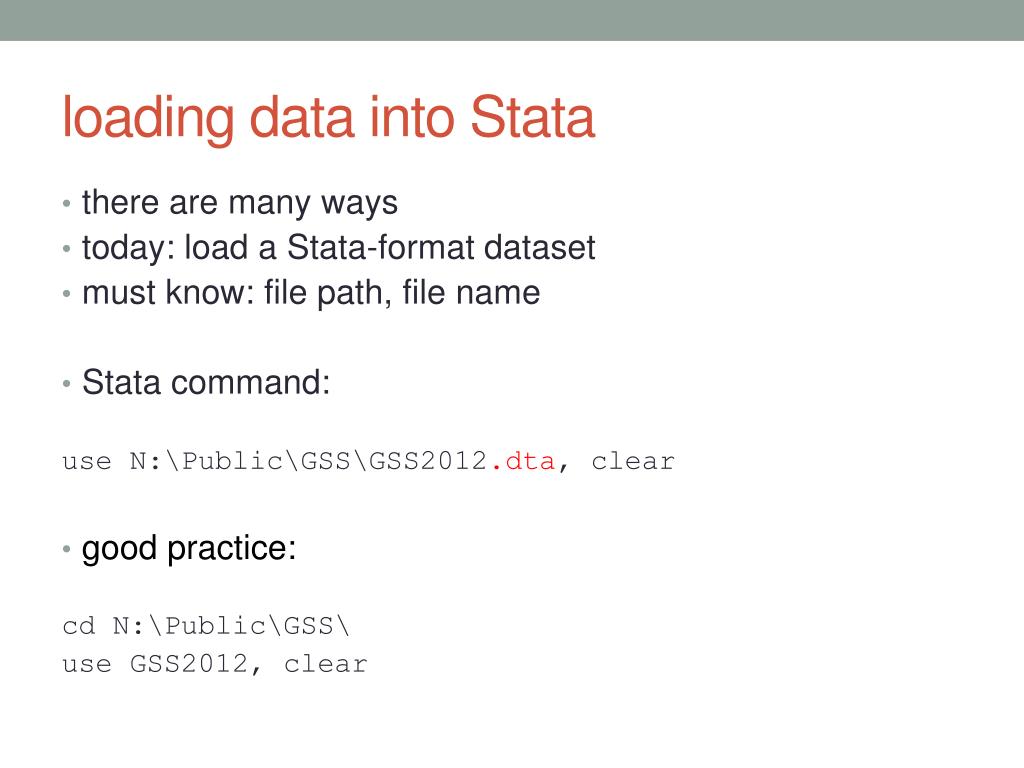1024x768 pixels.
Task: Click the word 'loading' in the title
Action: pyautogui.click(x=148, y=118)
